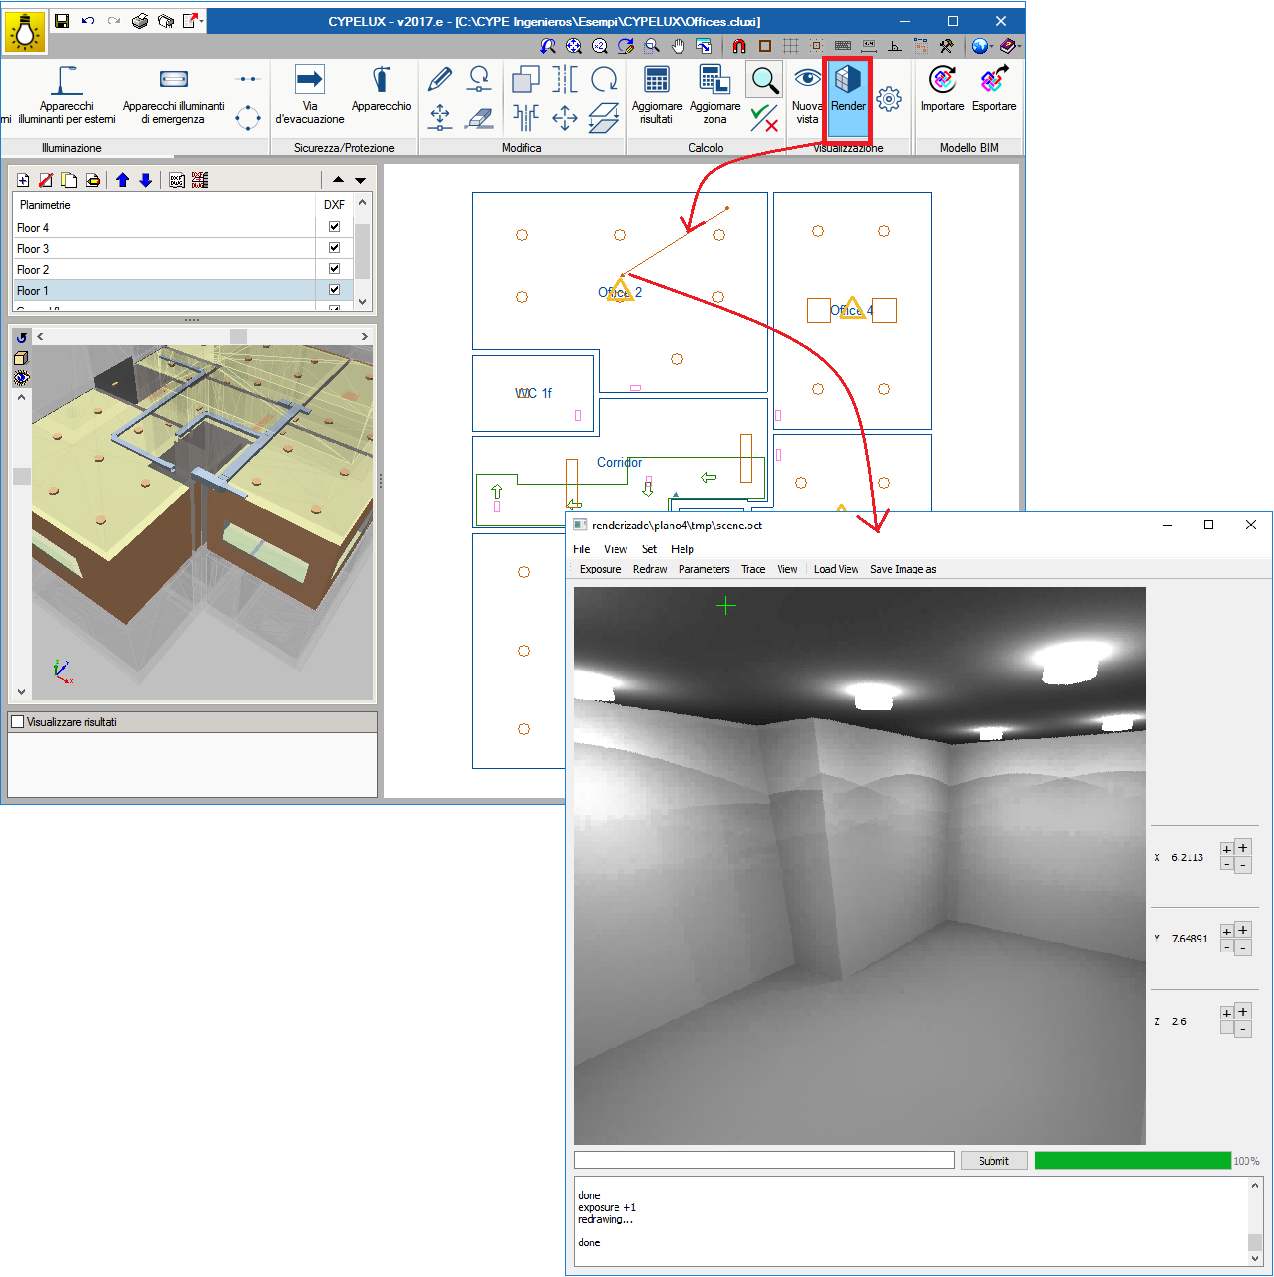Click the pan hand tool icon
This screenshot has height=1277, width=1274.
[678, 46]
